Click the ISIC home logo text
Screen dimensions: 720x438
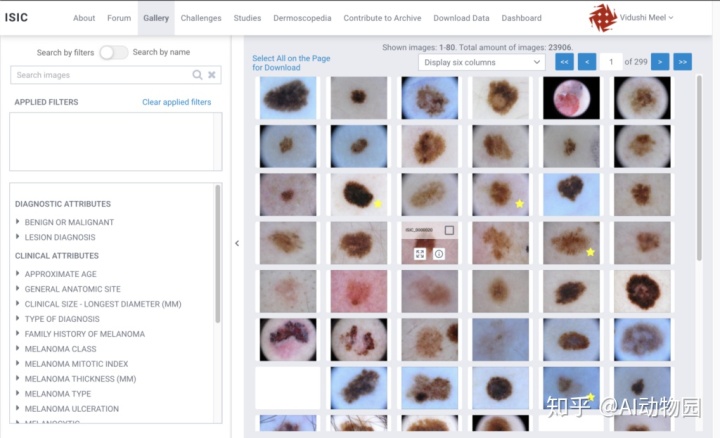click(x=16, y=17)
